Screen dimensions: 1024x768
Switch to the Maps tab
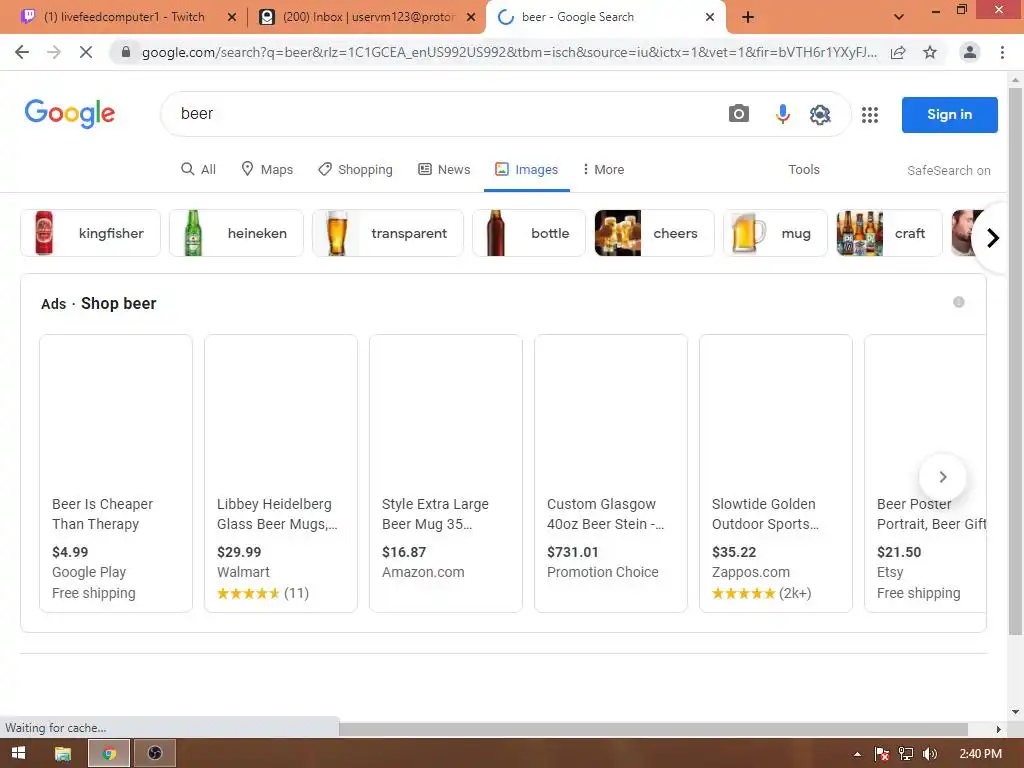(267, 169)
